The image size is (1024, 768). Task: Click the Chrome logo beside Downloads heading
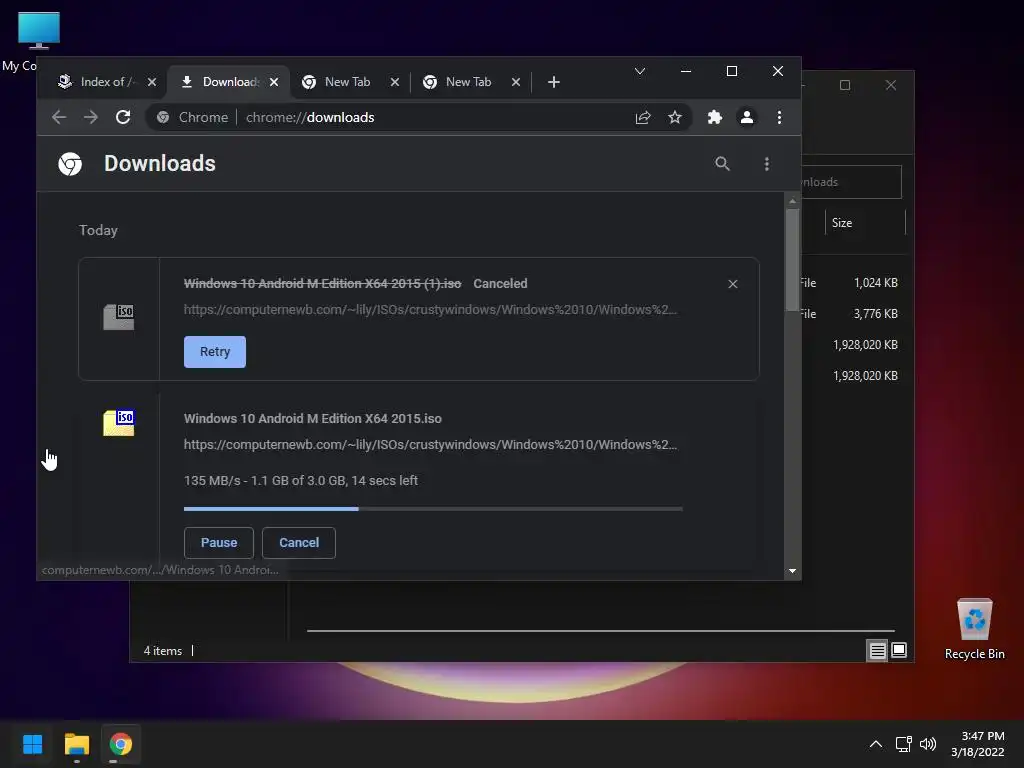70,164
